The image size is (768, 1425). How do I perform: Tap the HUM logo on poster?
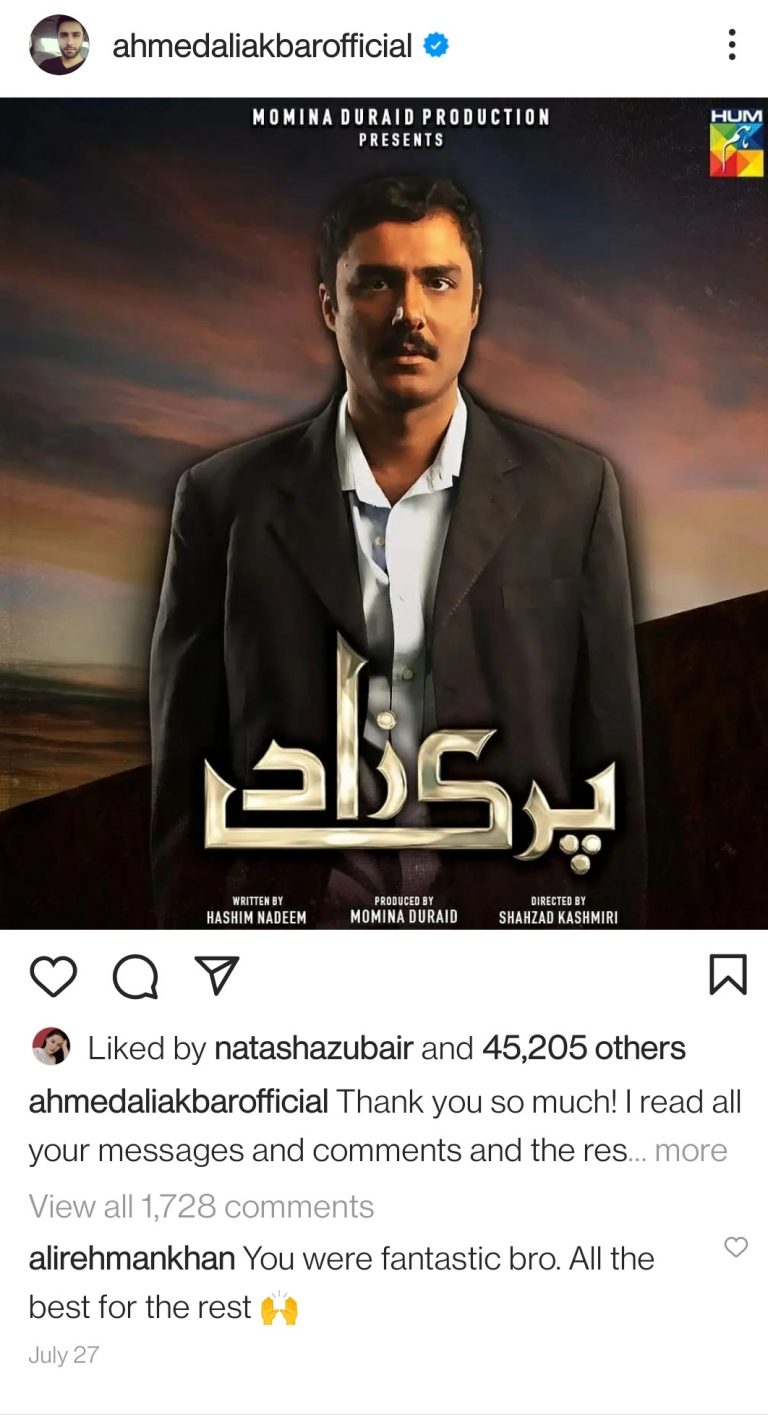736,143
